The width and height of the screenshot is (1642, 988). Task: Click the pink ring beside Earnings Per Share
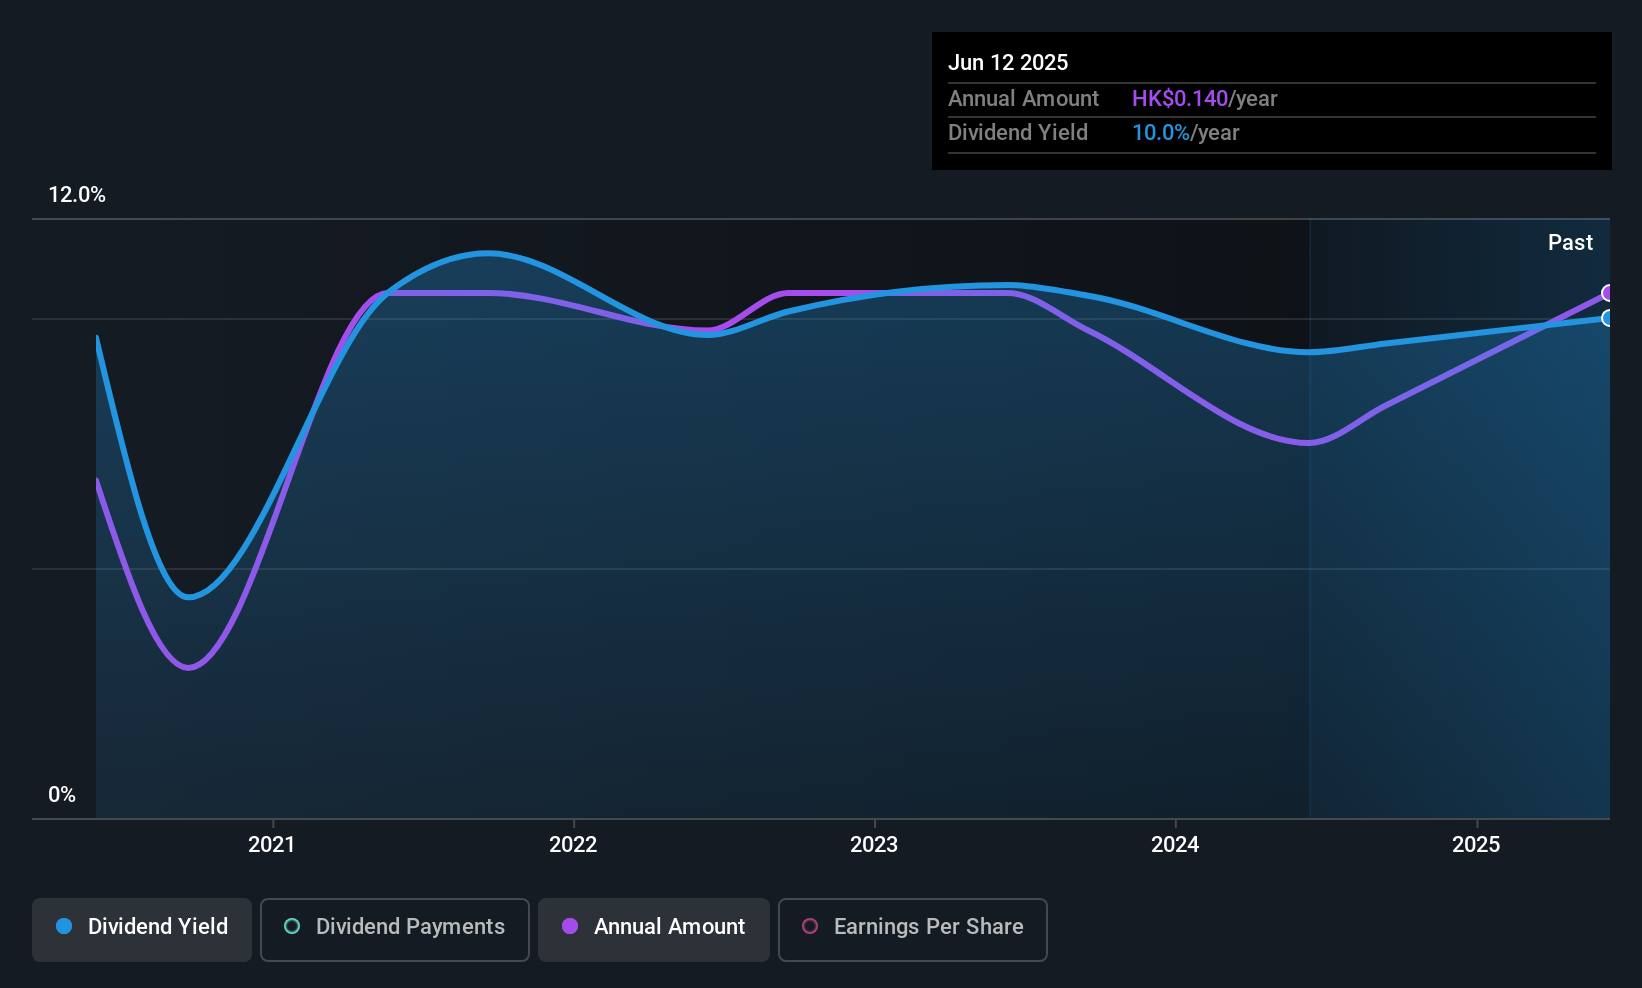pyautogui.click(x=810, y=927)
